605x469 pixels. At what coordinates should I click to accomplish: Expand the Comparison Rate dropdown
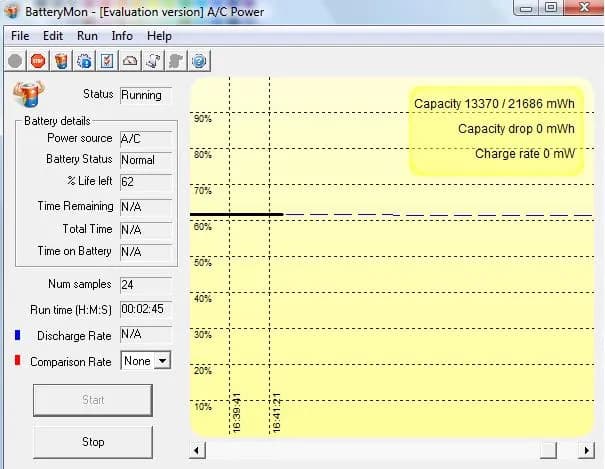pyautogui.click(x=163, y=361)
